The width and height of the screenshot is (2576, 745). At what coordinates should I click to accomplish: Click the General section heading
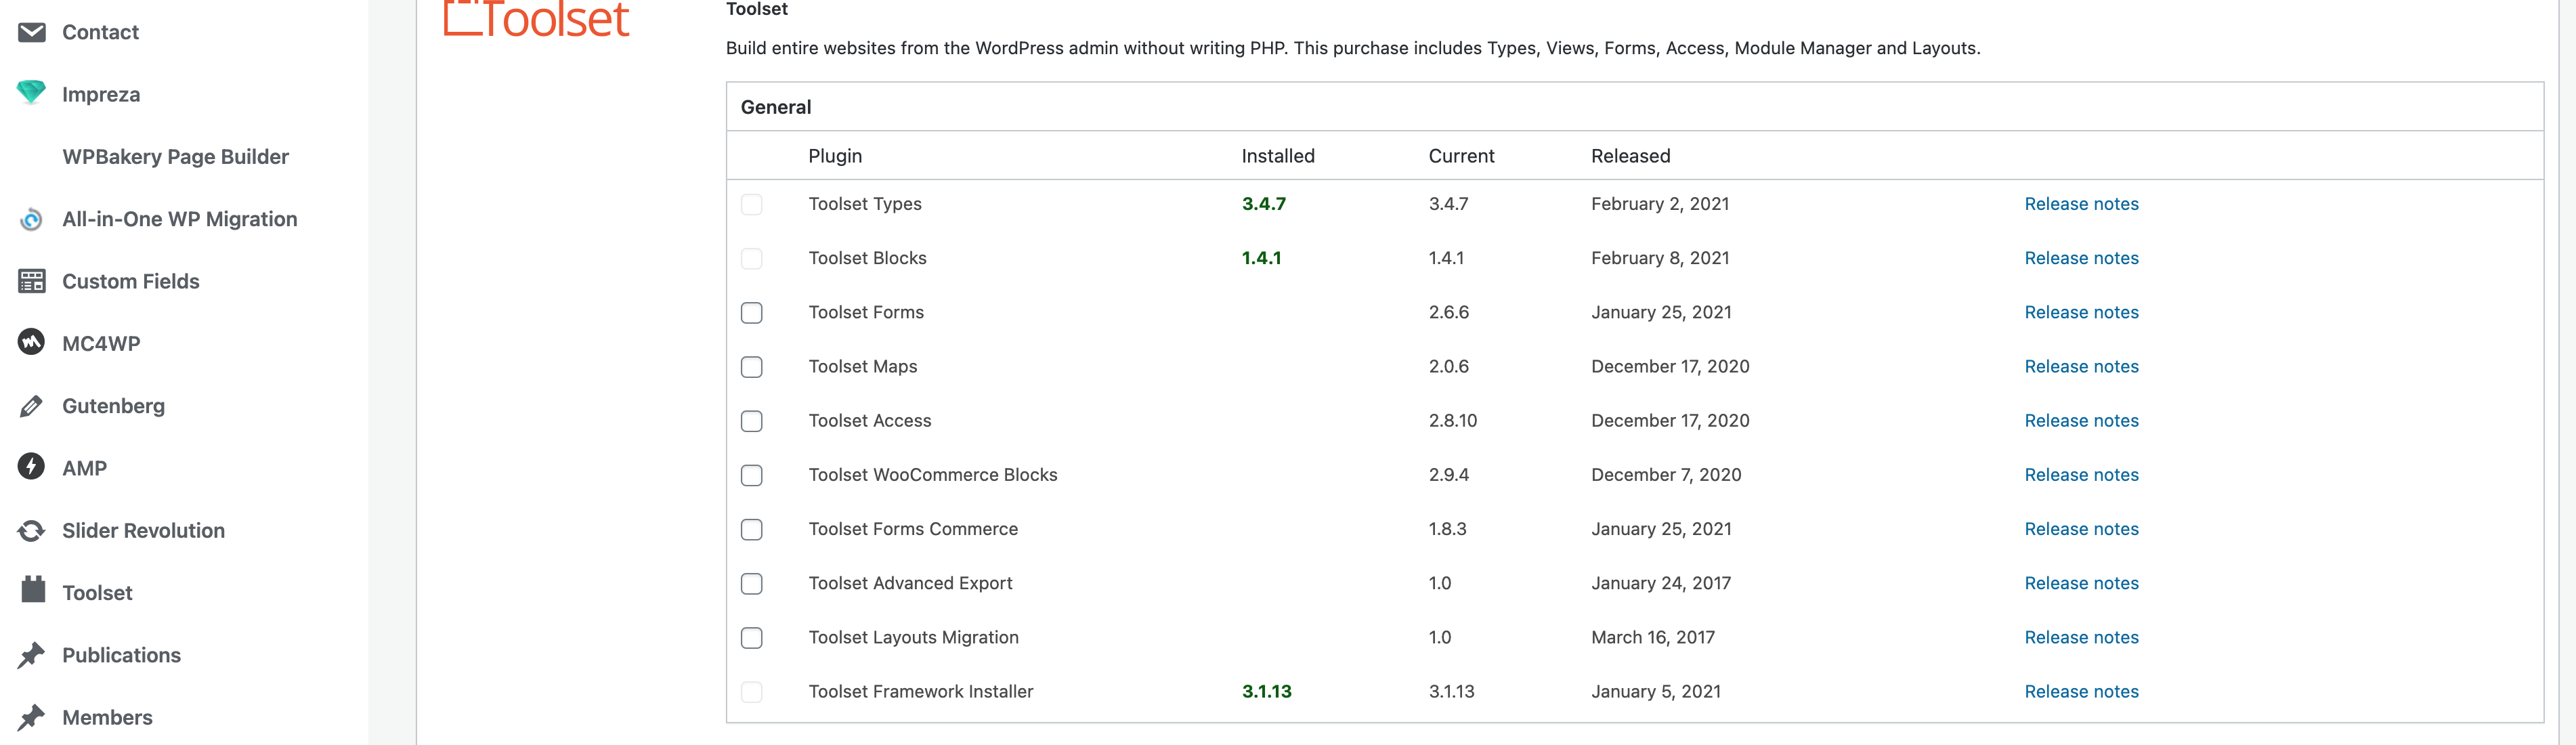[x=776, y=107]
